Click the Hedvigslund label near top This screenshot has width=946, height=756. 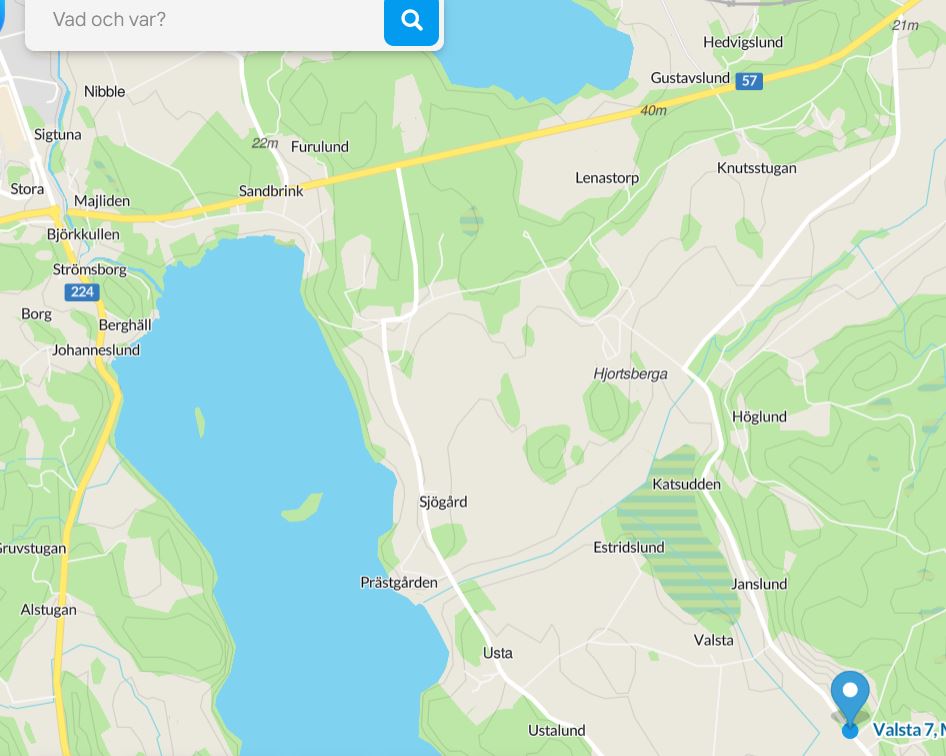743,42
